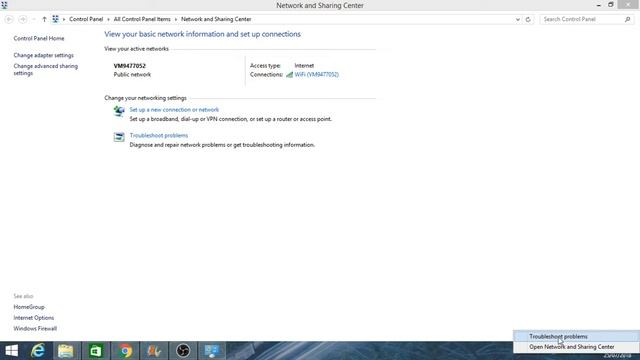This screenshot has height=360, width=640.
Task: Open Control Panel Home
Action: coord(39,38)
